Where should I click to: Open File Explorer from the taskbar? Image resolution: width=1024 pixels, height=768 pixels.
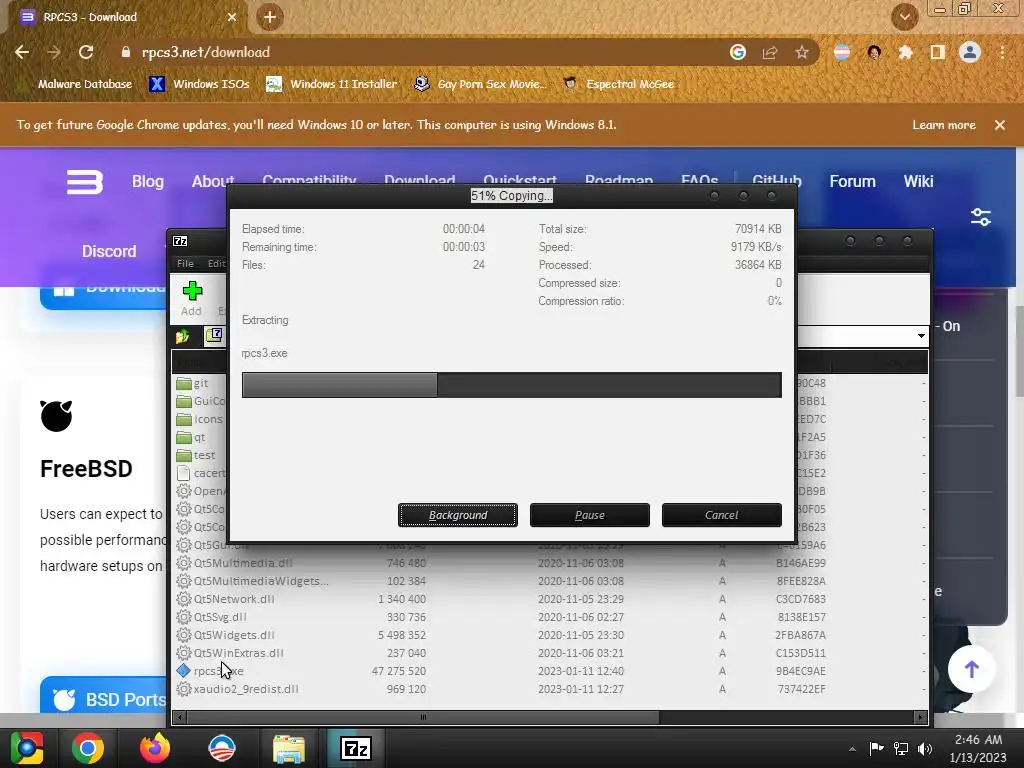[289, 748]
